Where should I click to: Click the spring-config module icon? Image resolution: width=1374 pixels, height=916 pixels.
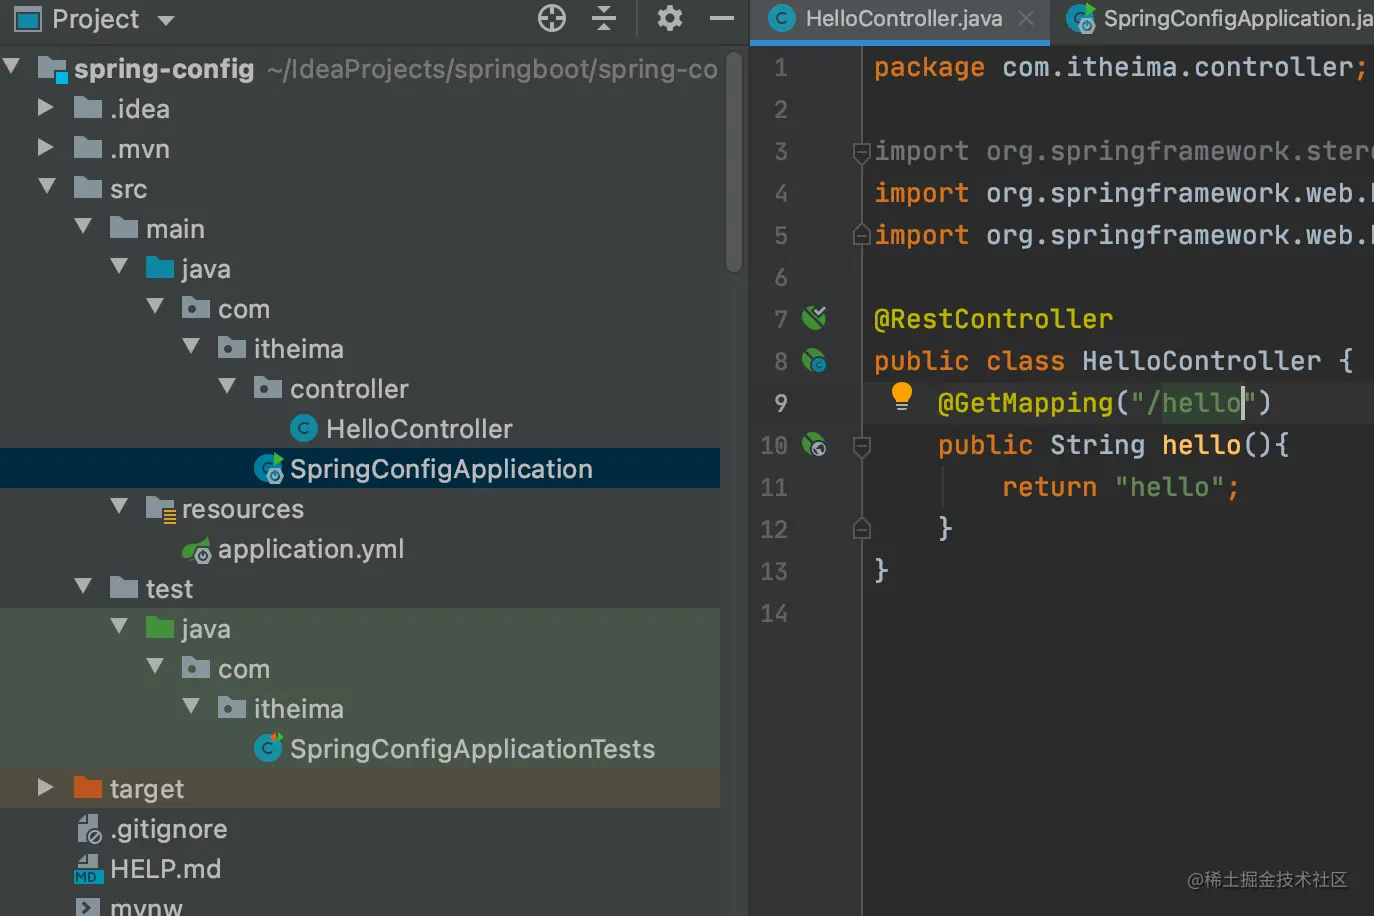click(x=52, y=68)
